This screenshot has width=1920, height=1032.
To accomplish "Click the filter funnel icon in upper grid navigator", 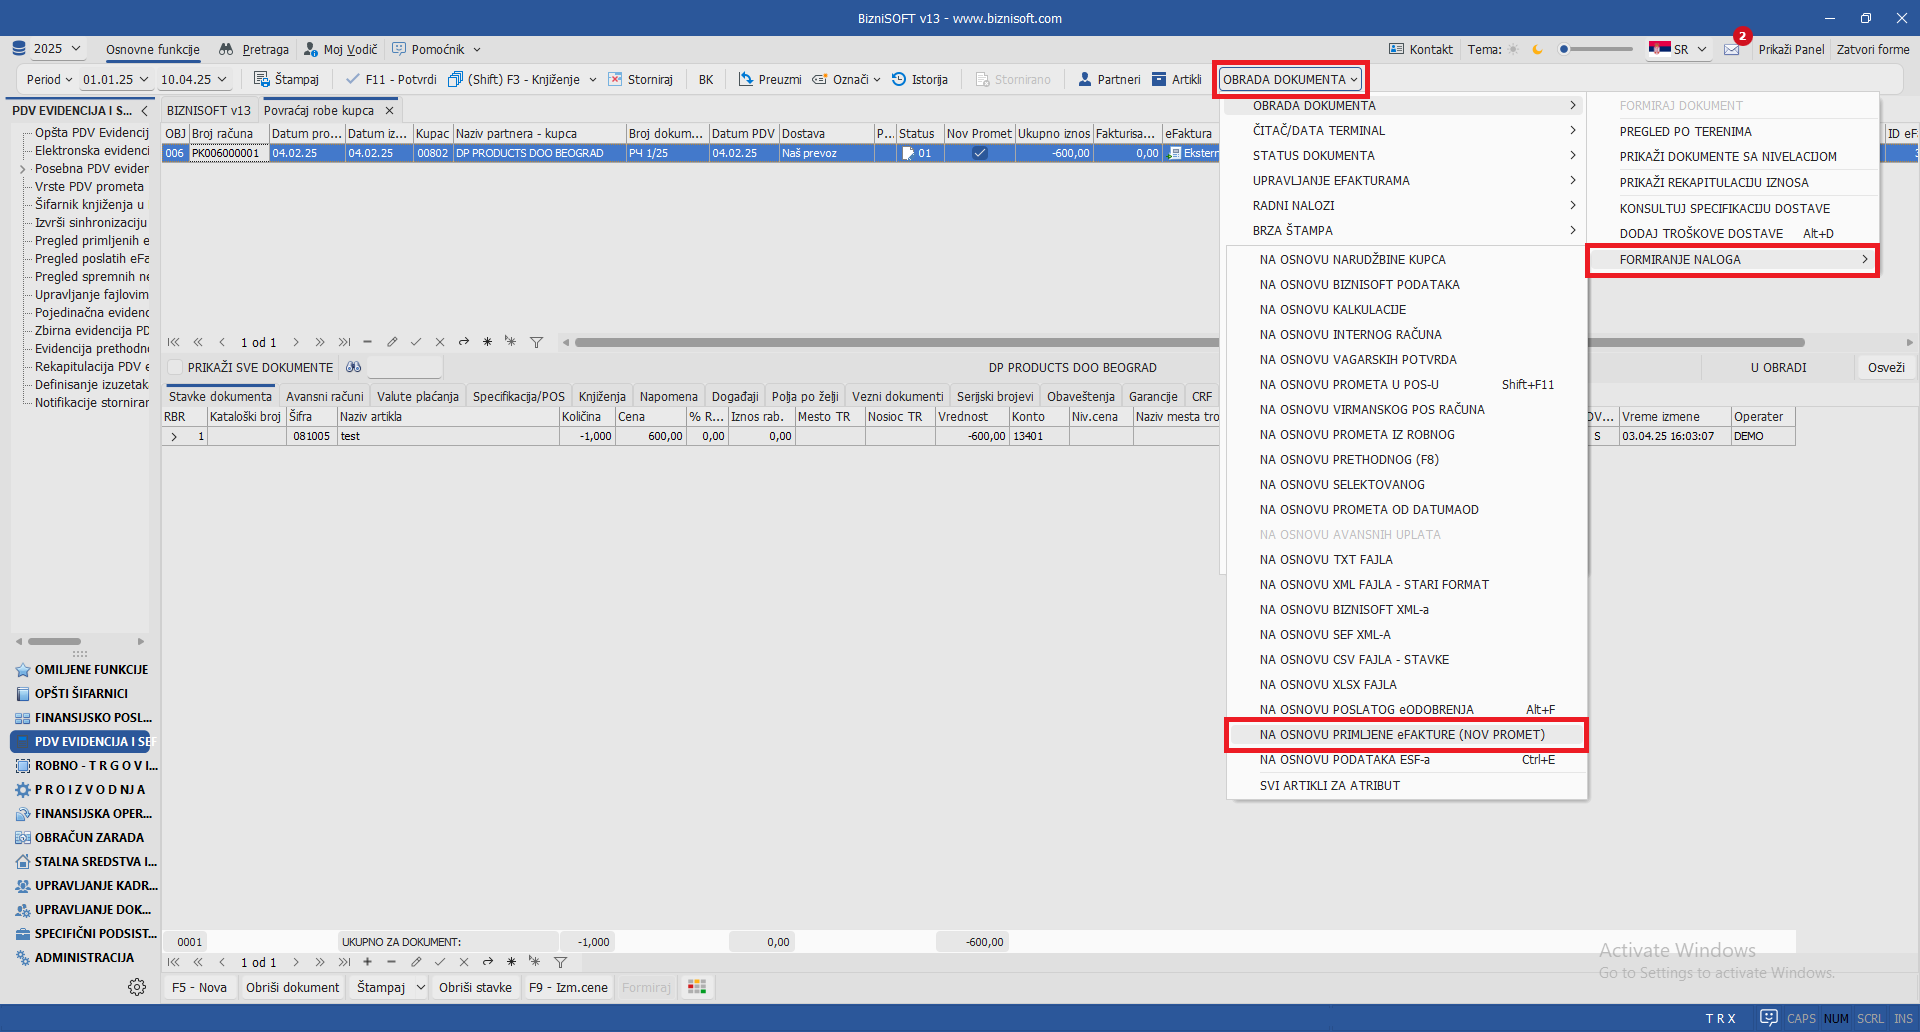I will 536,342.
